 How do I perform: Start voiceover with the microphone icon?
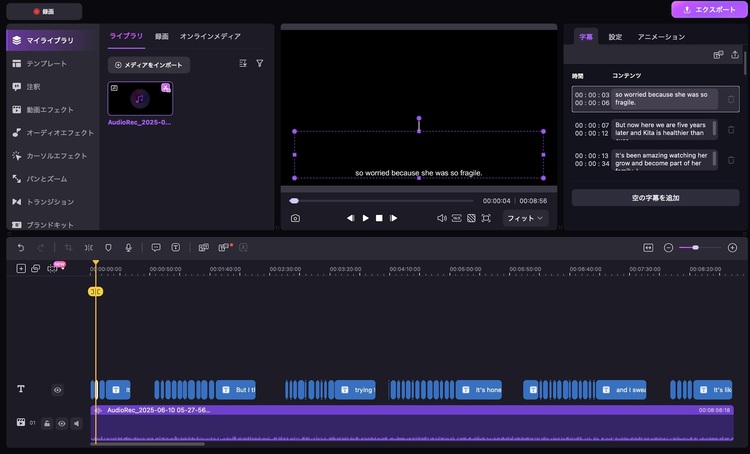[128, 247]
